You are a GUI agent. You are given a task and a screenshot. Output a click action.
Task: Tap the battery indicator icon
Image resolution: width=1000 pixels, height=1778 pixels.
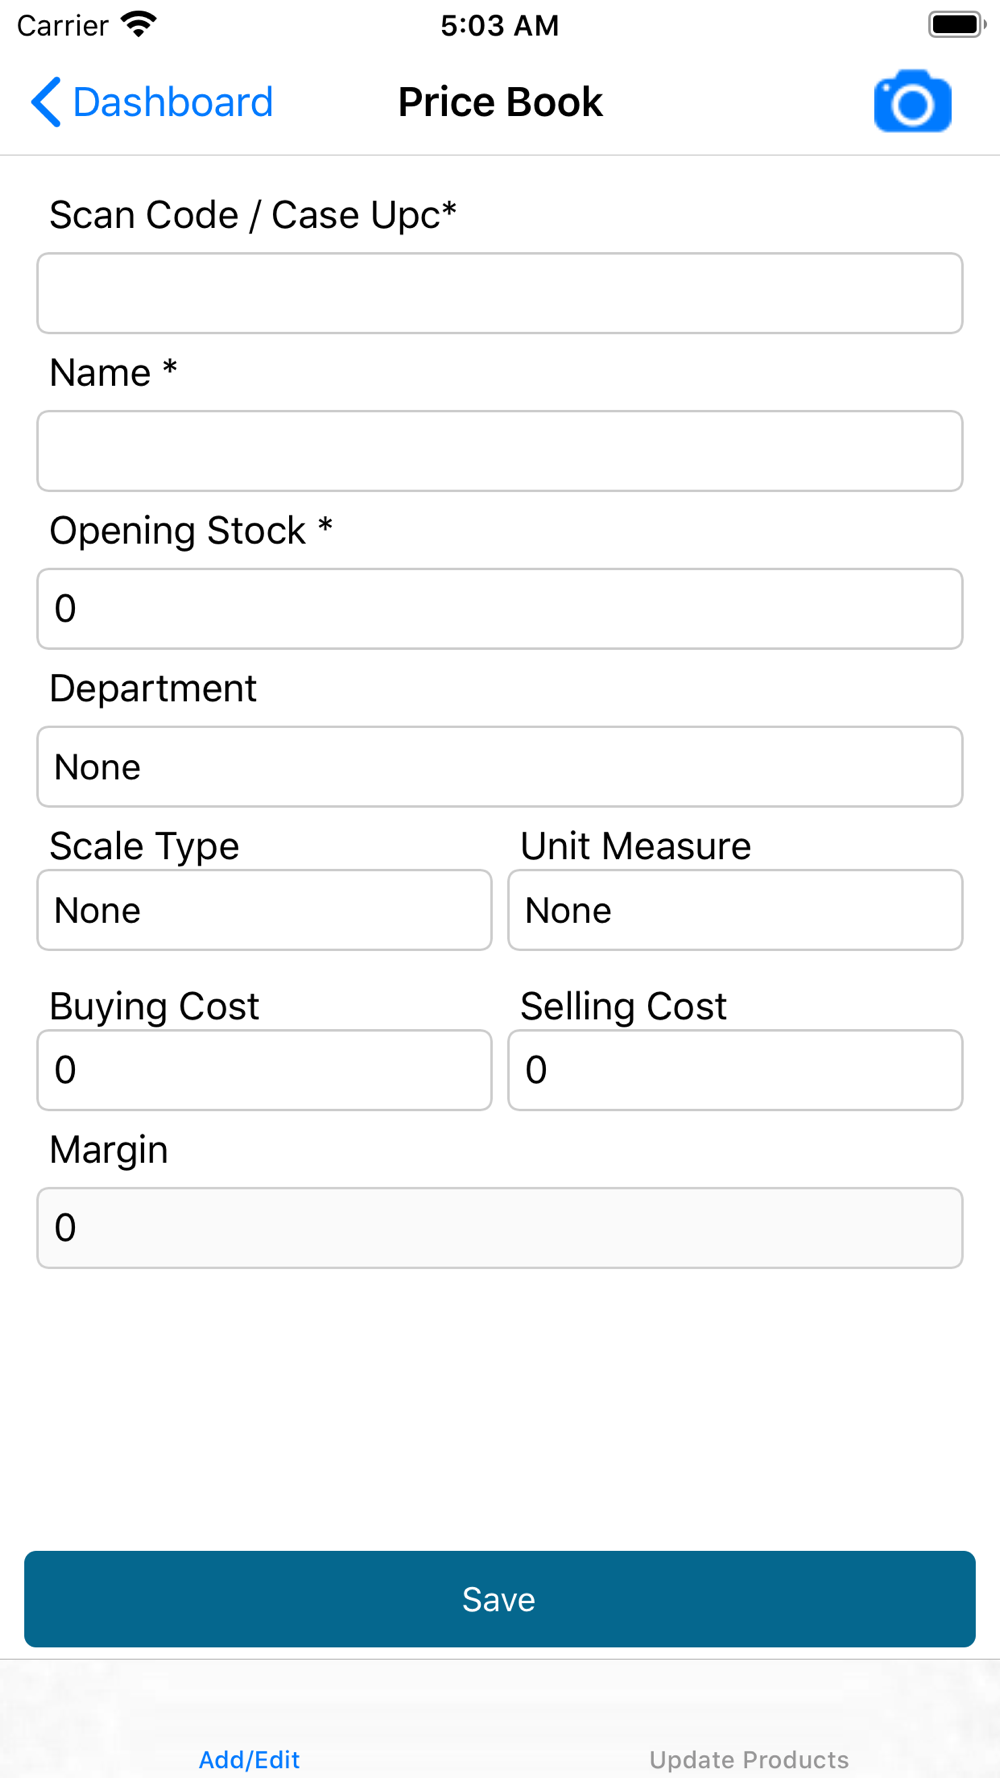coord(956,24)
